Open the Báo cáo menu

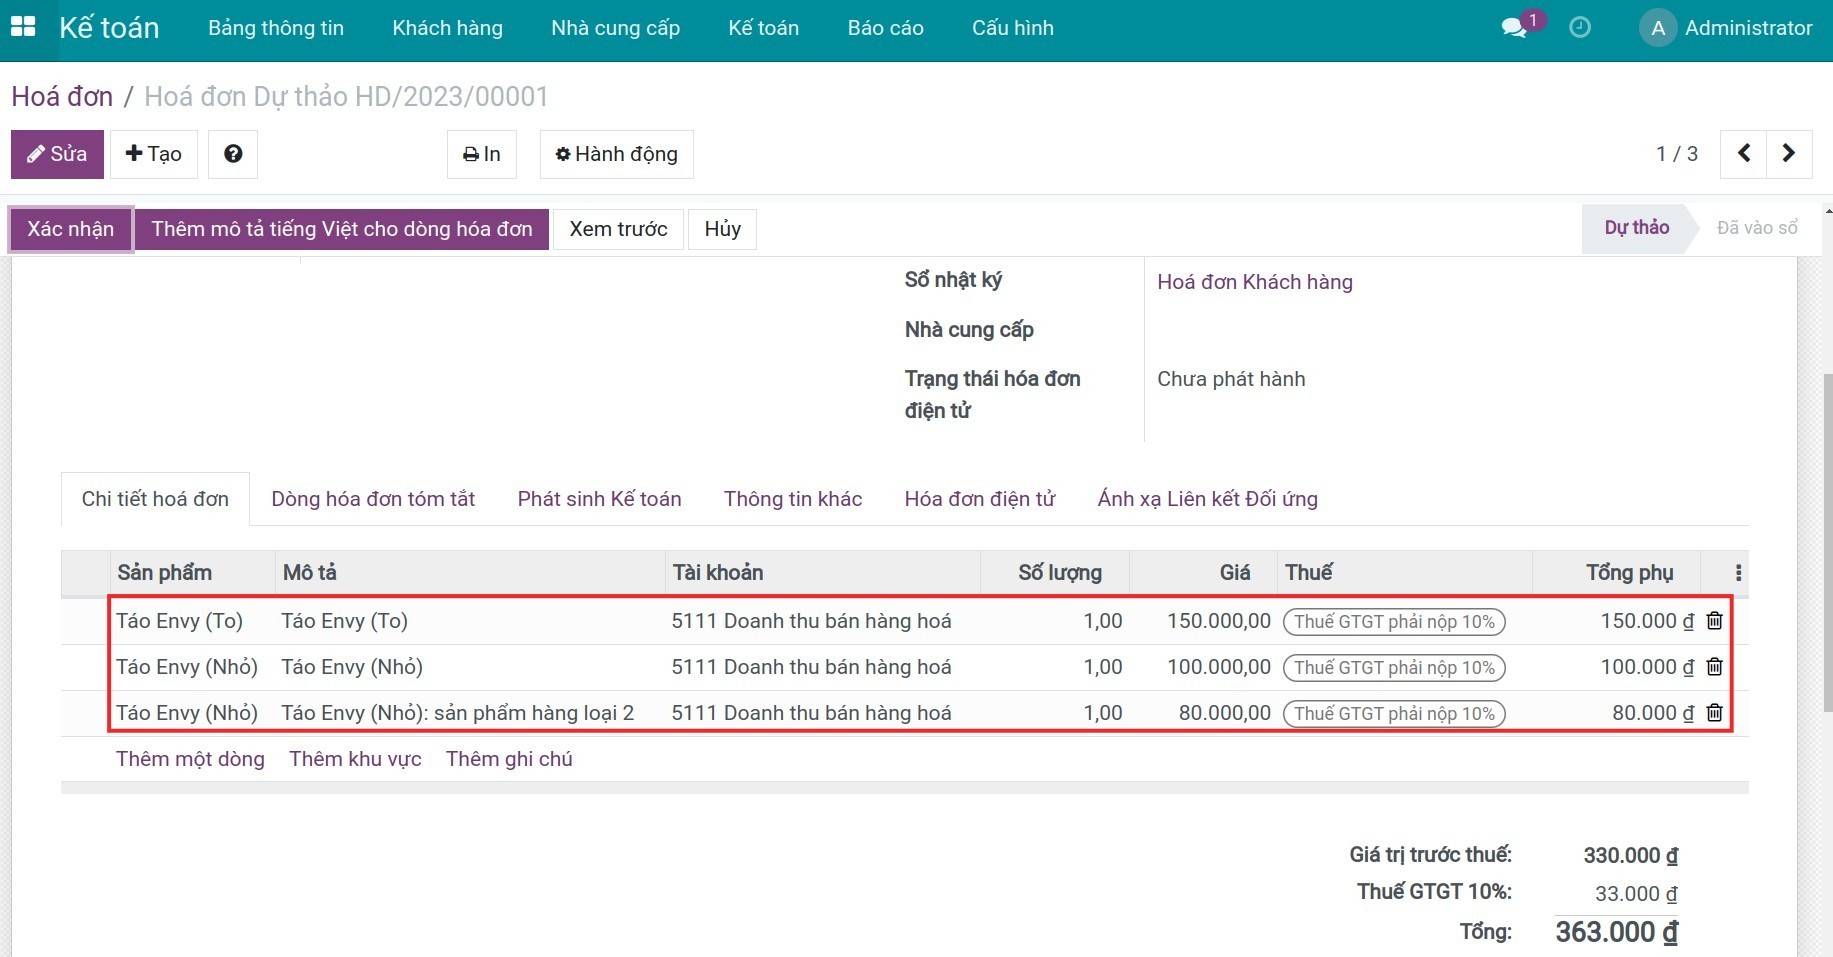(885, 28)
